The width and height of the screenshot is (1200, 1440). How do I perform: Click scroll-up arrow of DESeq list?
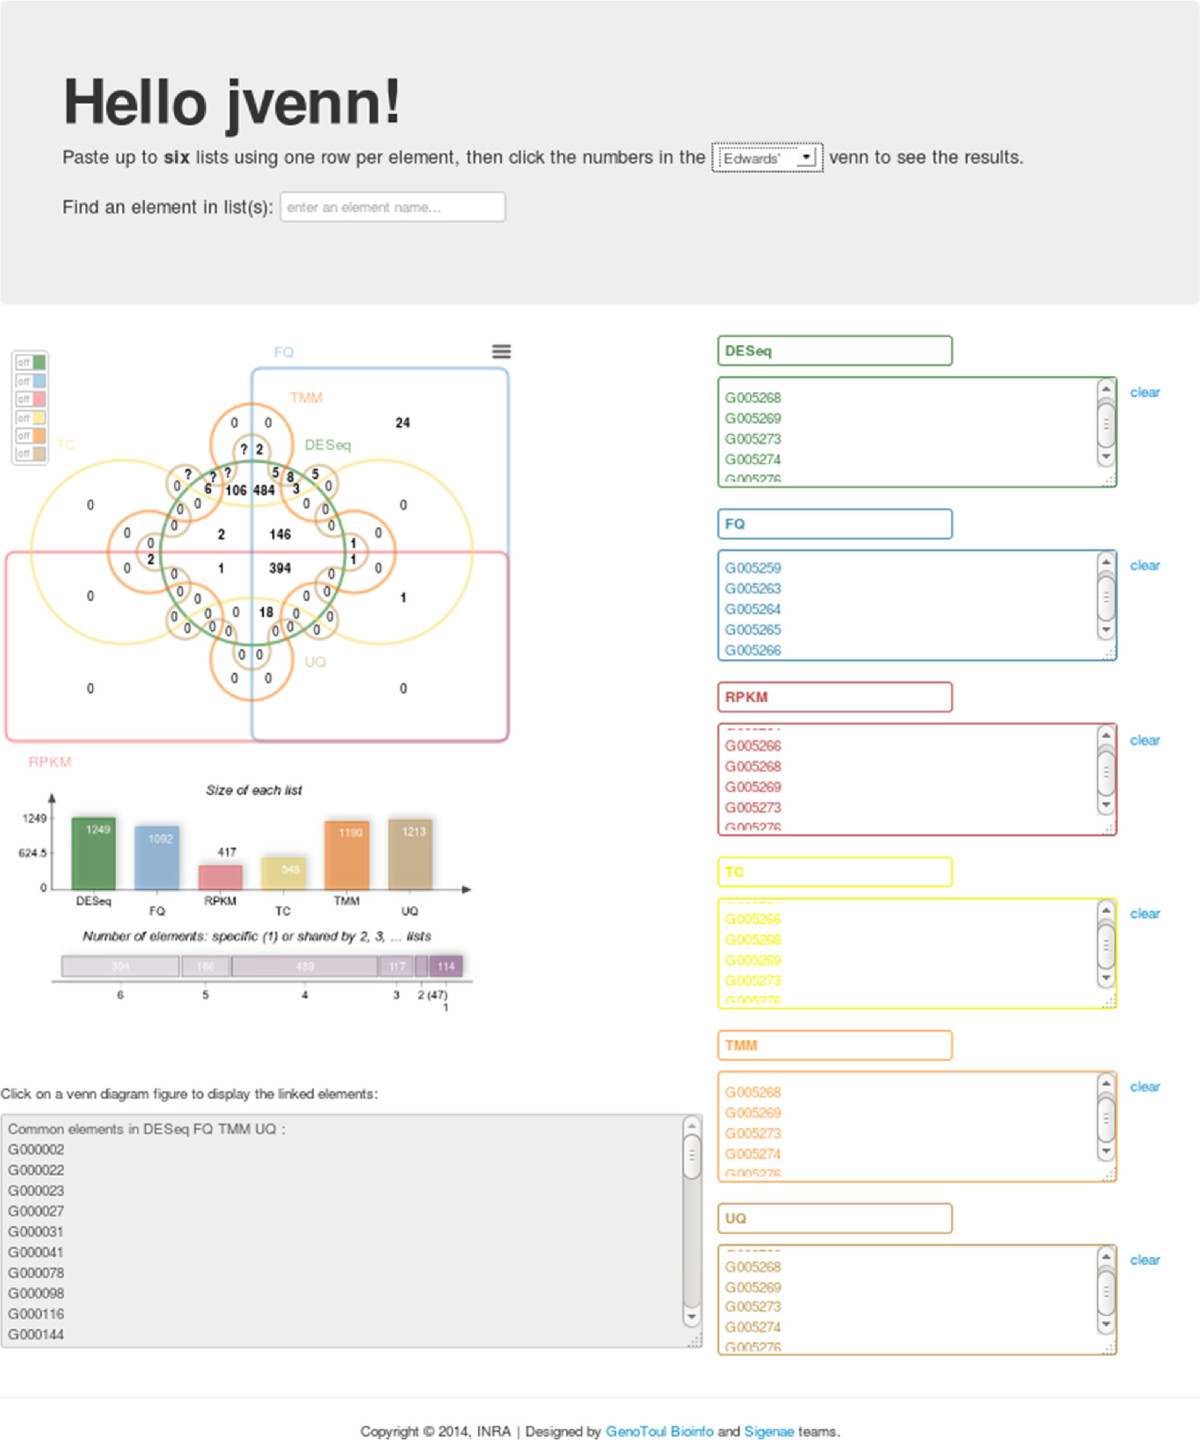coord(1106,389)
